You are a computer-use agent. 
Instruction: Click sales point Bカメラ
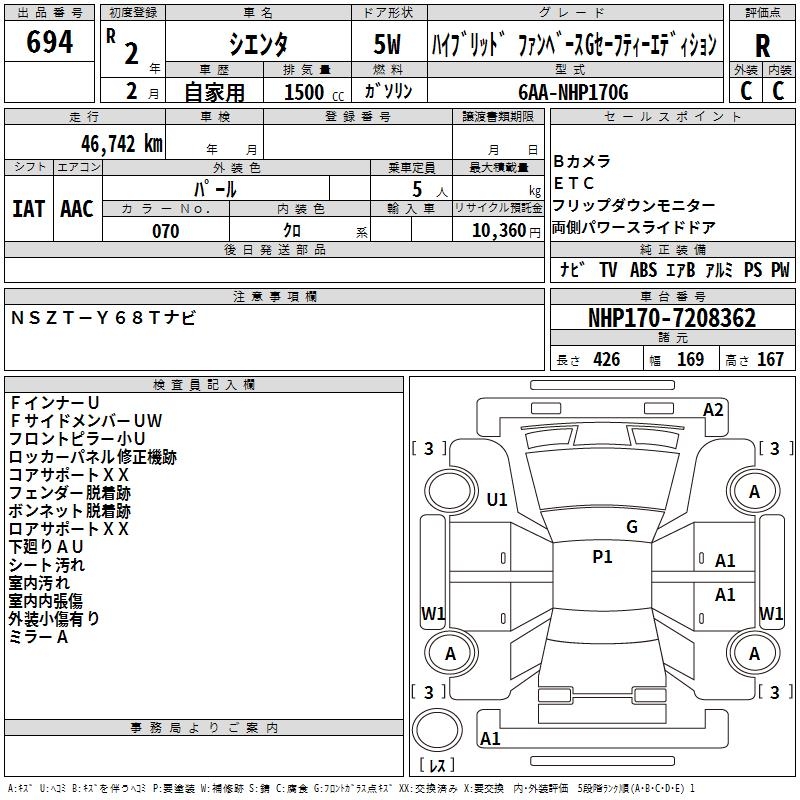pyautogui.click(x=582, y=161)
